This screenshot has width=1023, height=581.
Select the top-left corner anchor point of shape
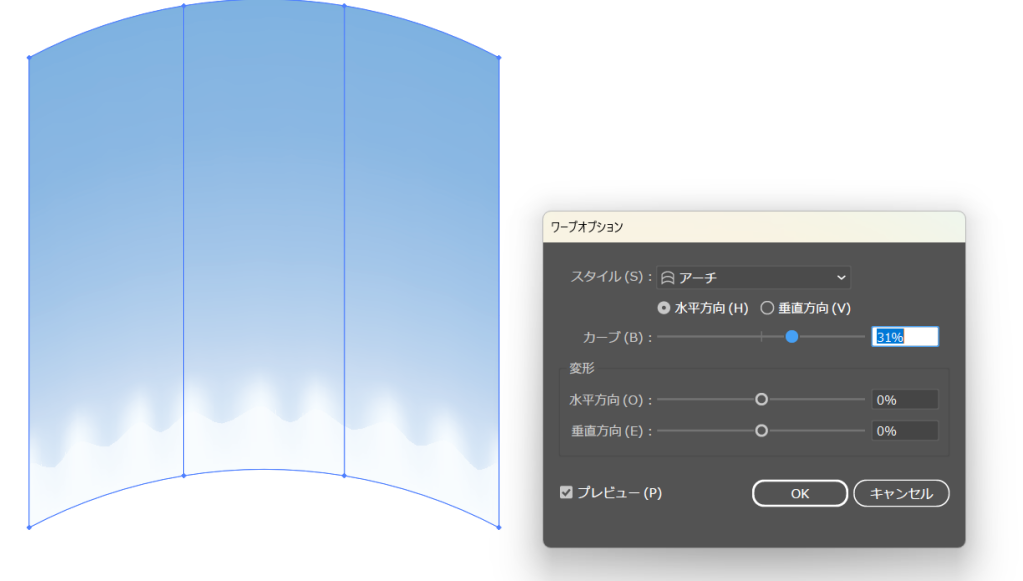pos(29,58)
